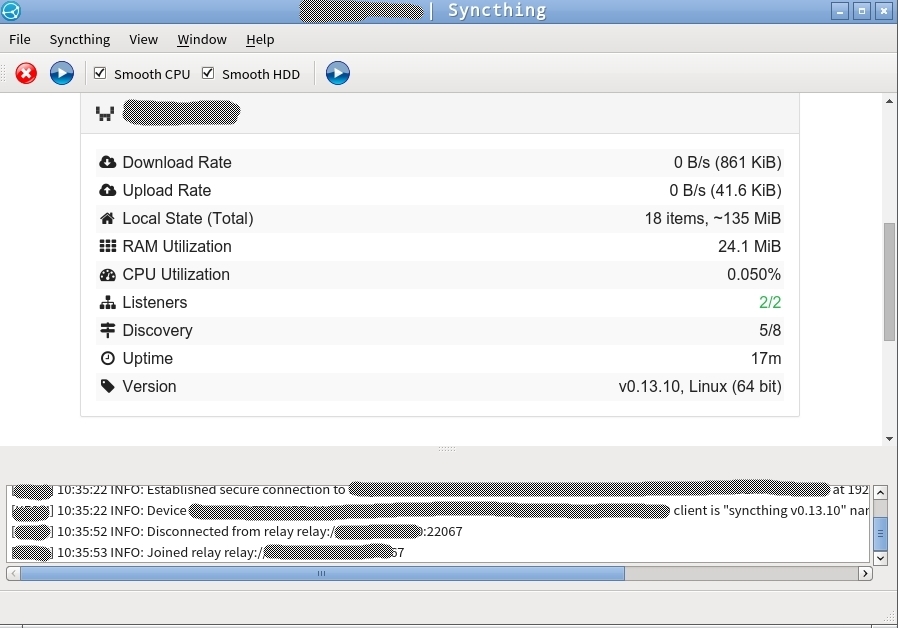The width and height of the screenshot is (898, 628).
Task: Click the CPU Utilization gauge icon
Action: point(107,274)
